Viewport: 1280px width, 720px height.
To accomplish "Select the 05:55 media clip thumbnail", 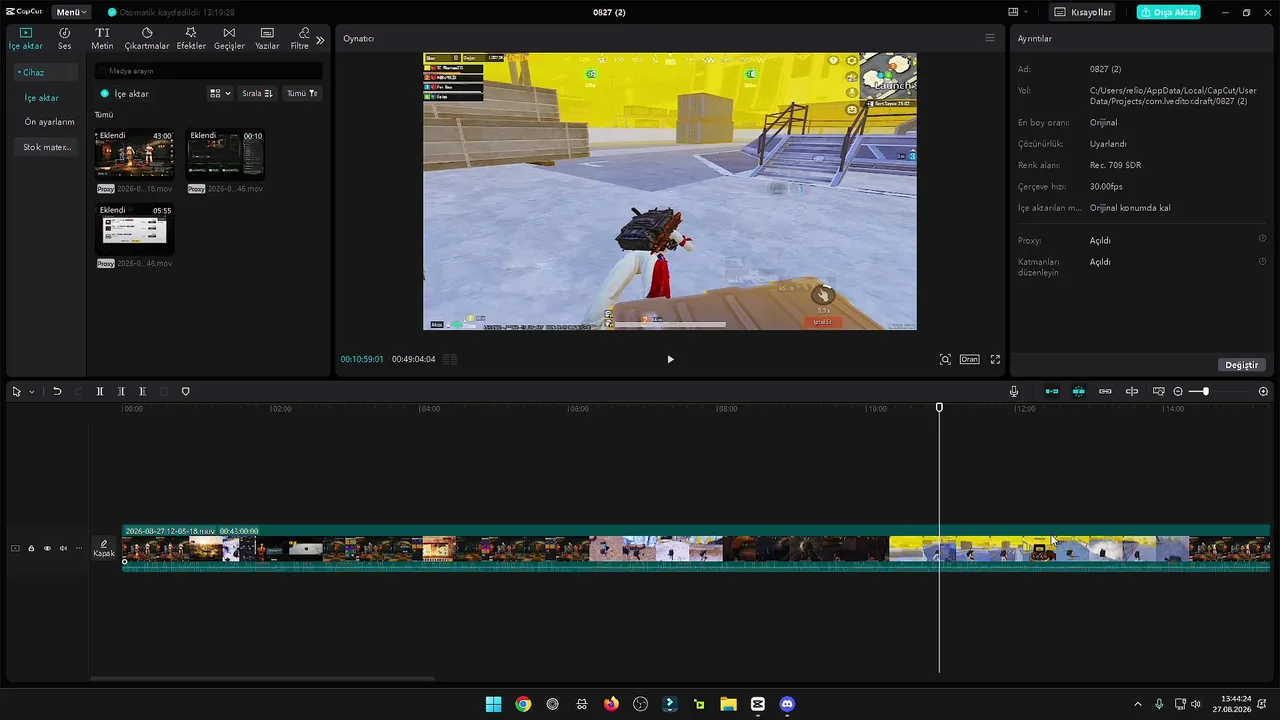I will tap(134, 229).
